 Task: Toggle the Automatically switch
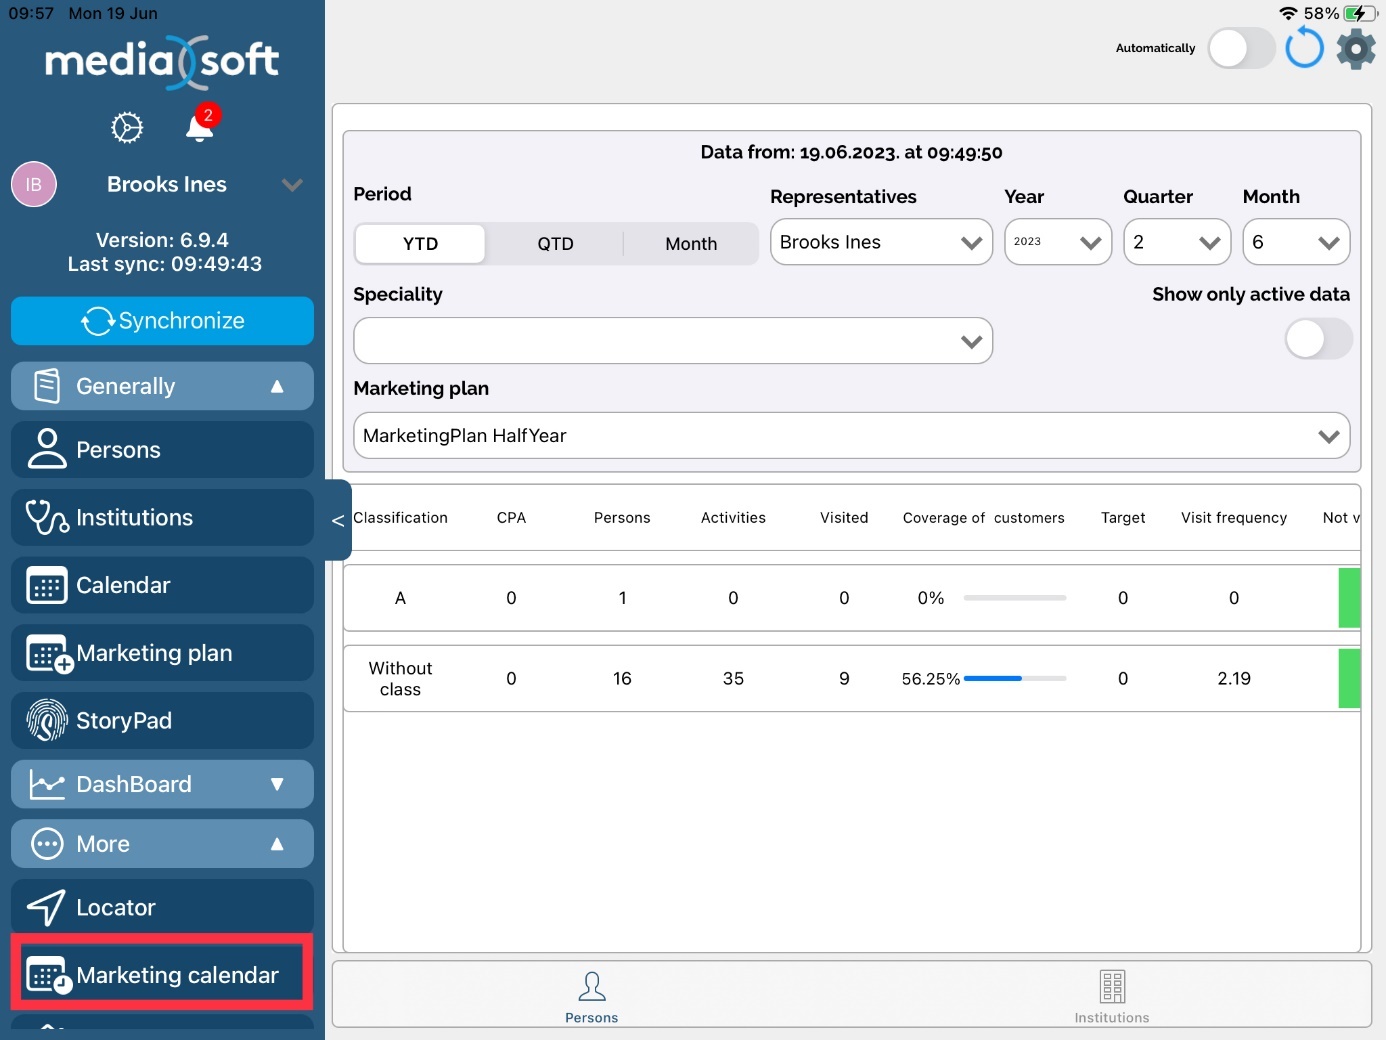click(x=1240, y=48)
